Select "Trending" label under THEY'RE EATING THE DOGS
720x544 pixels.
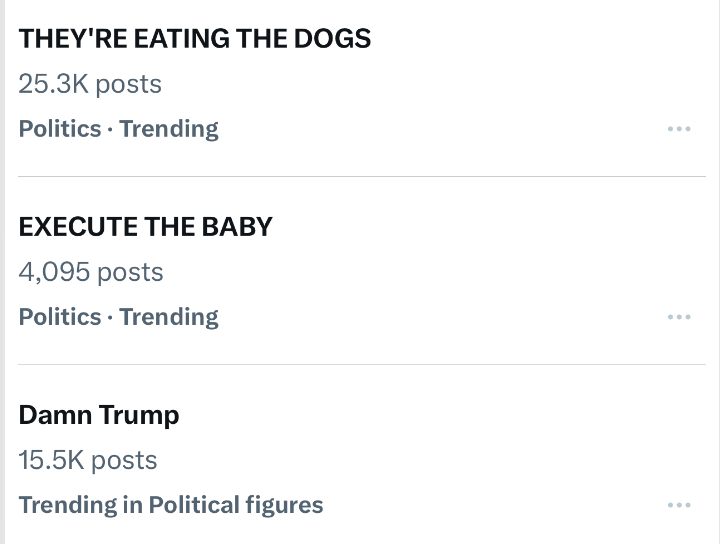(169, 129)
